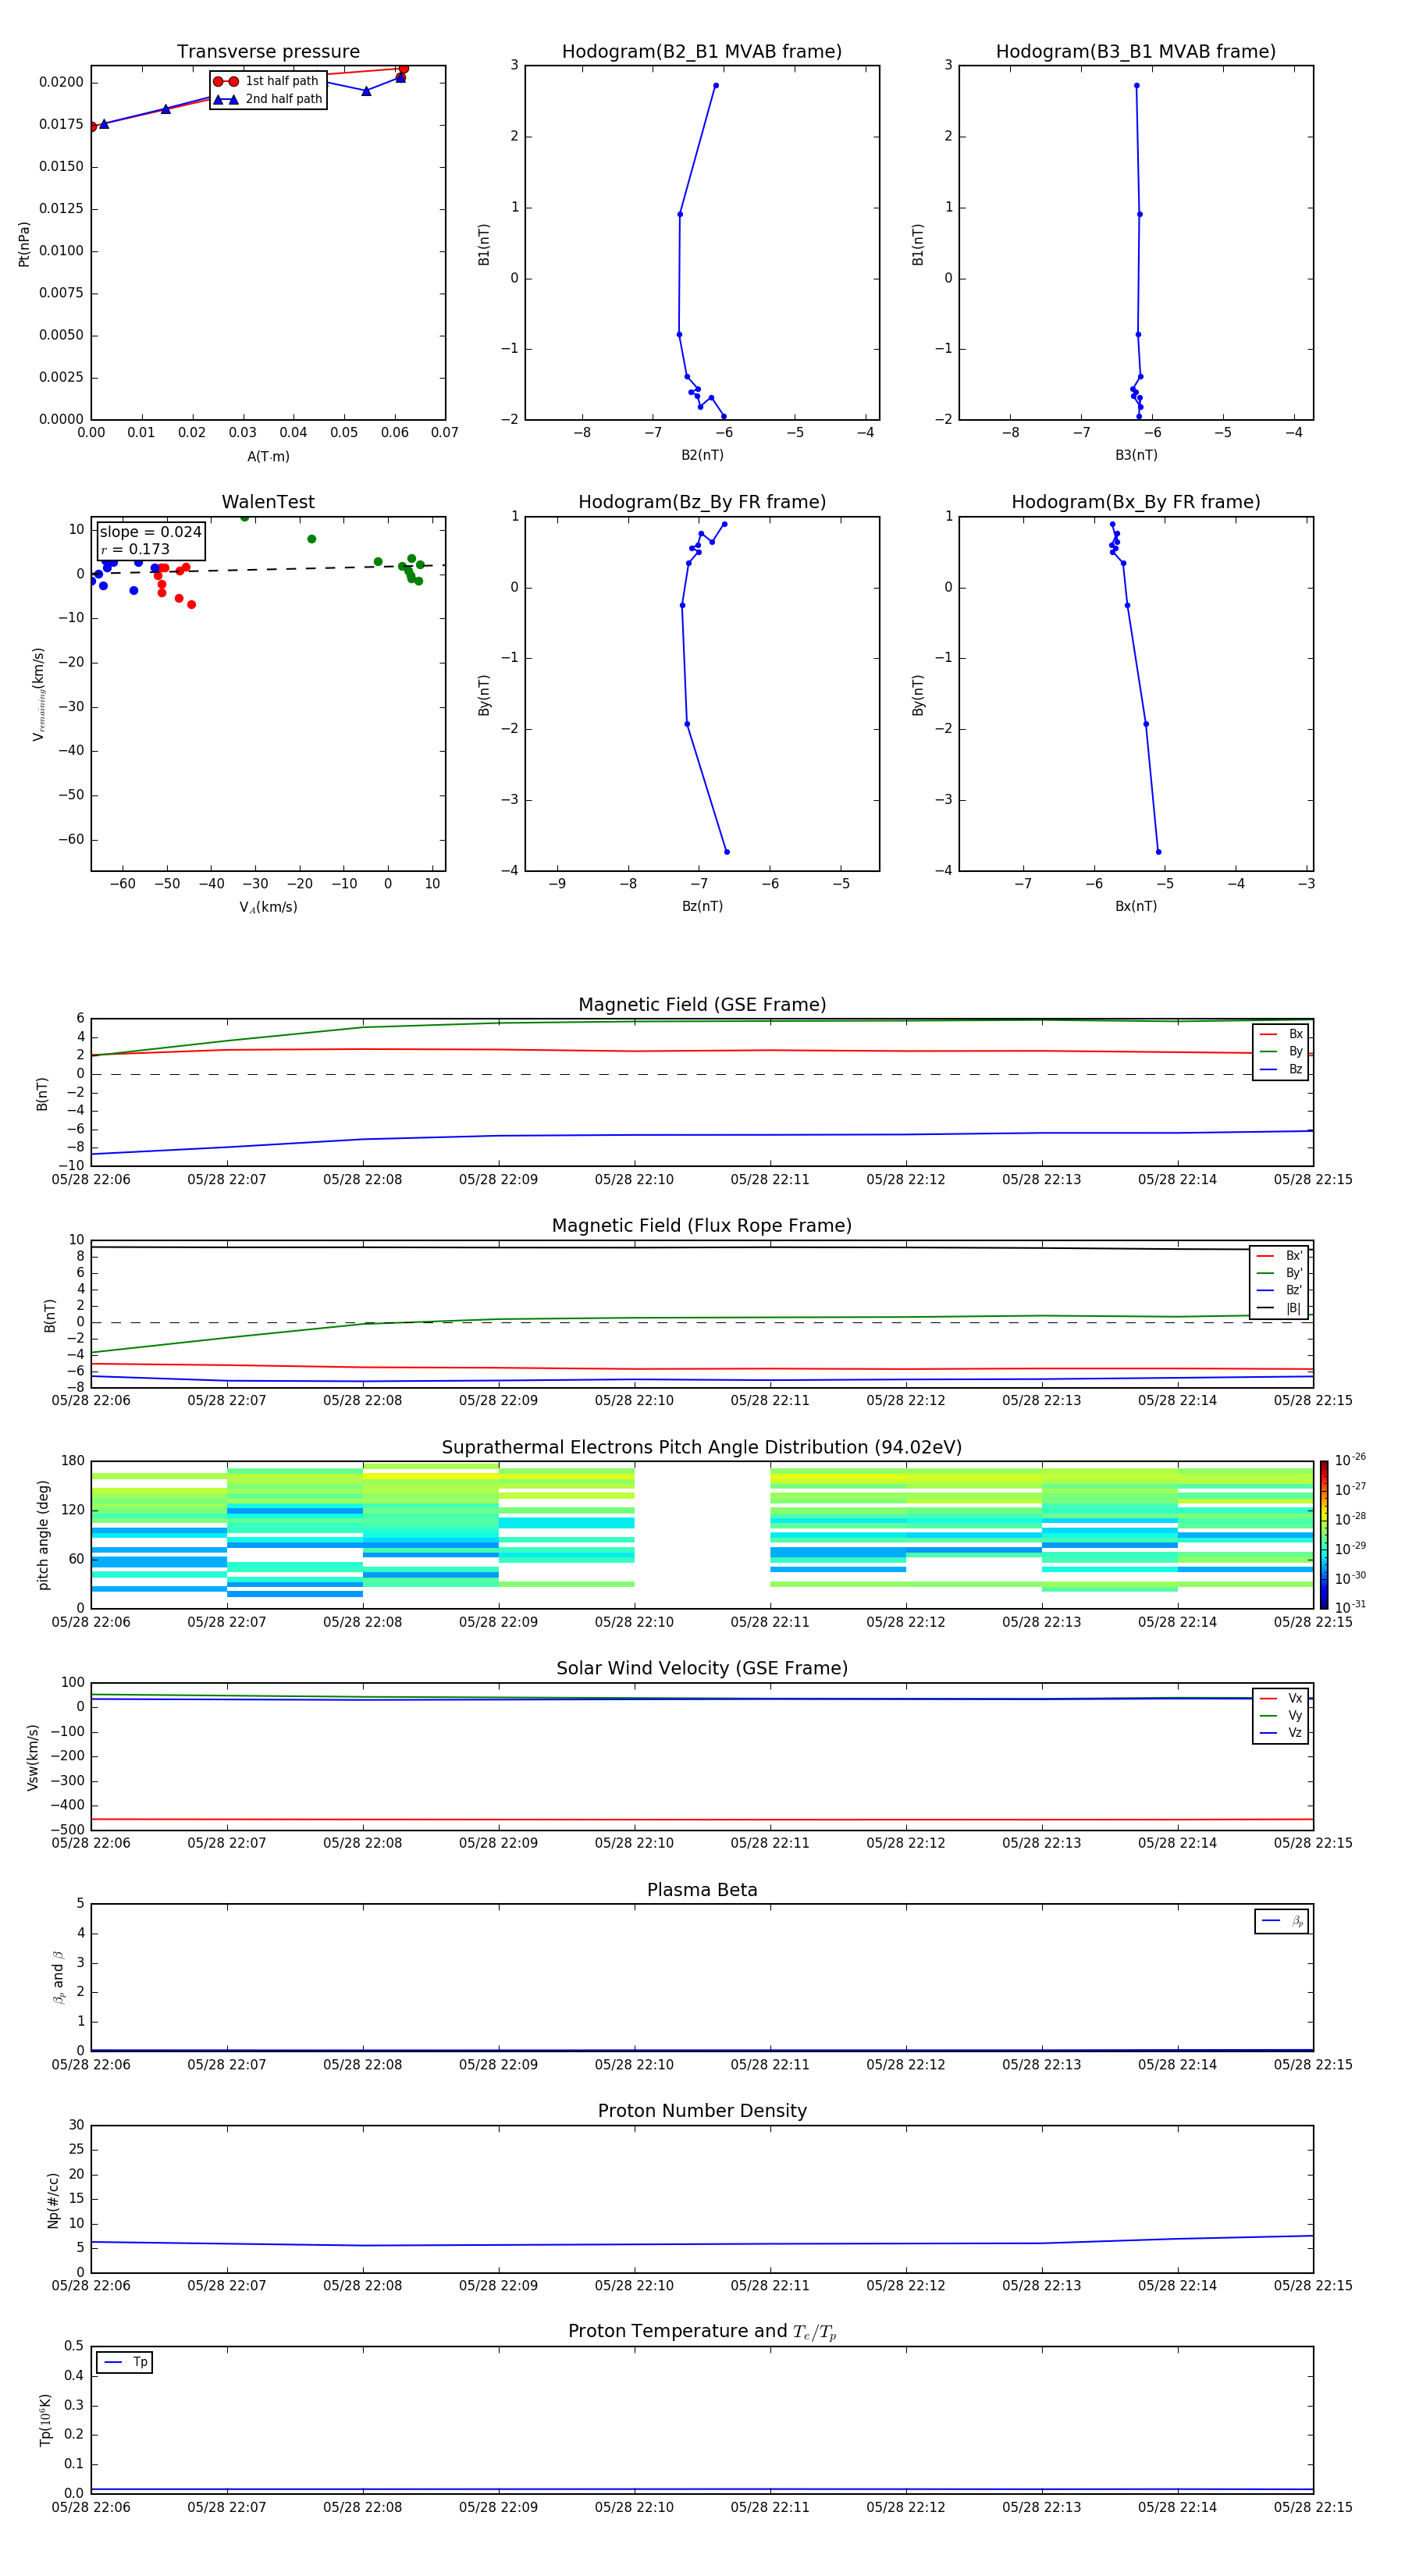Click the |B| legend entry in flux rope plot
The width and height of the screenshot is (1405, 2576).
[1280, 1308]
